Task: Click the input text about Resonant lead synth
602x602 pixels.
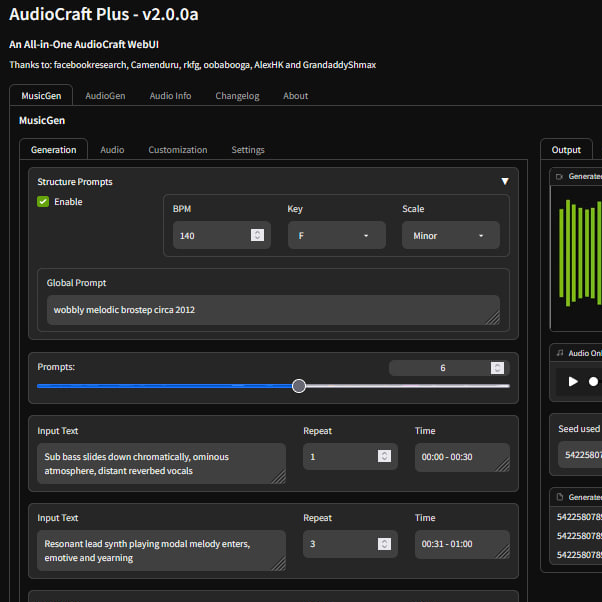Action: click(x=161, y=551)
